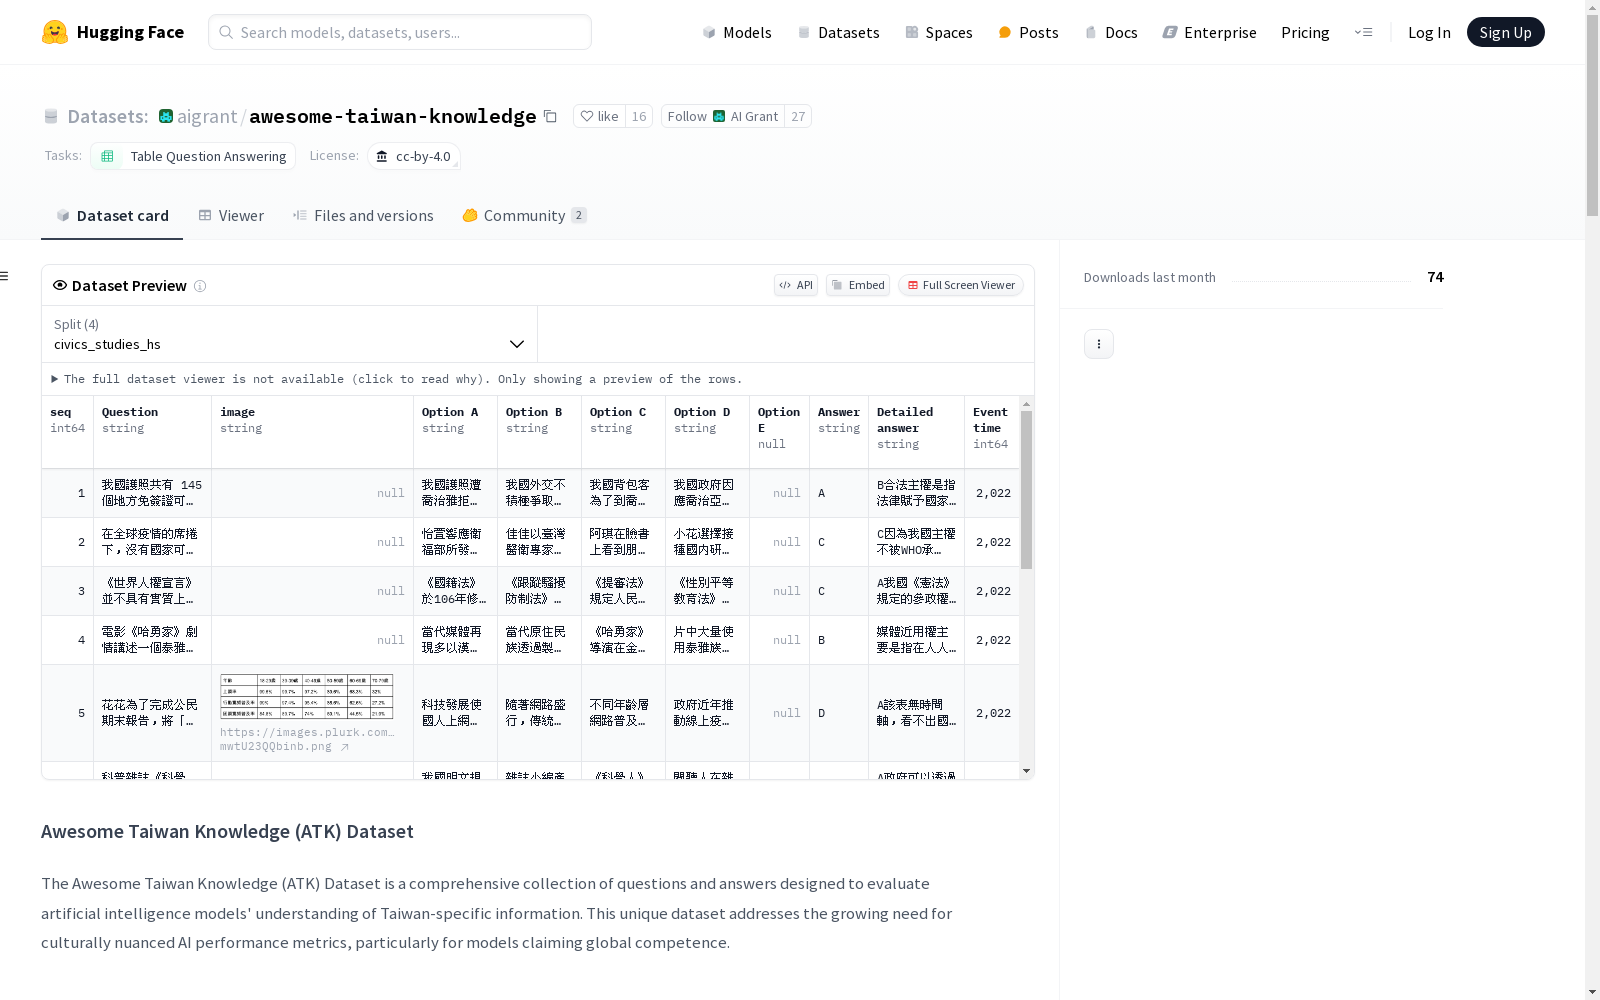1600x1000 pixels.
Task: Click the Answer cell in row 4
Action: [839, 640]
